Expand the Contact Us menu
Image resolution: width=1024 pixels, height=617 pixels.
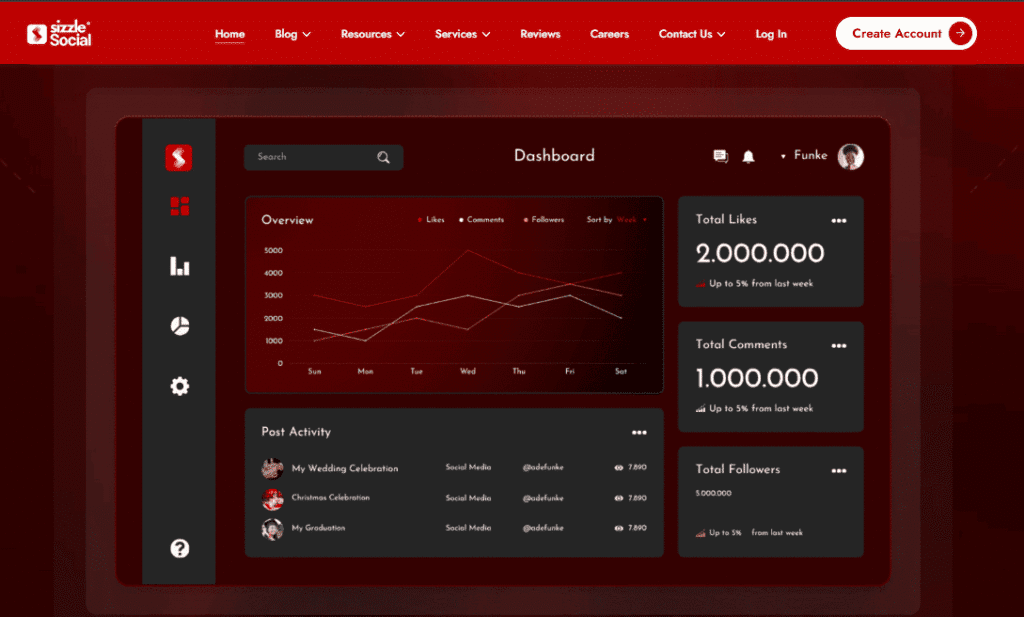692,34
